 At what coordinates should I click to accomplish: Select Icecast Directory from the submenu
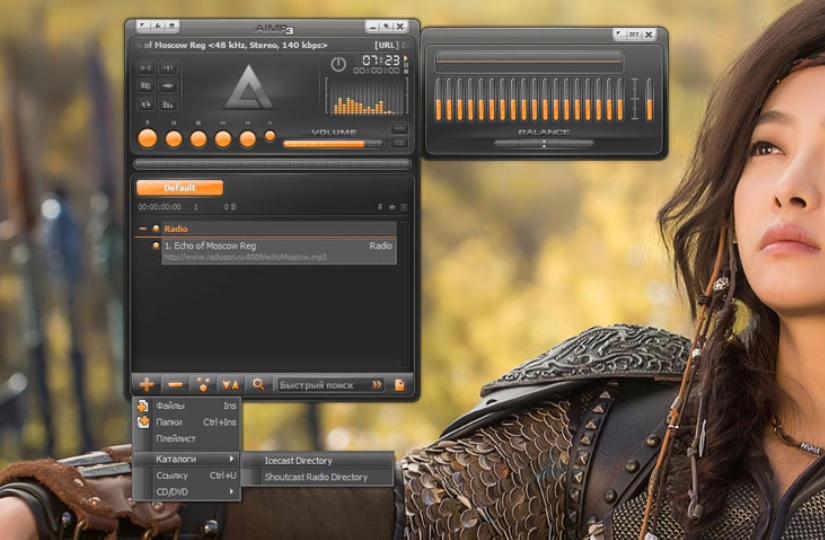tap(298, 460)
